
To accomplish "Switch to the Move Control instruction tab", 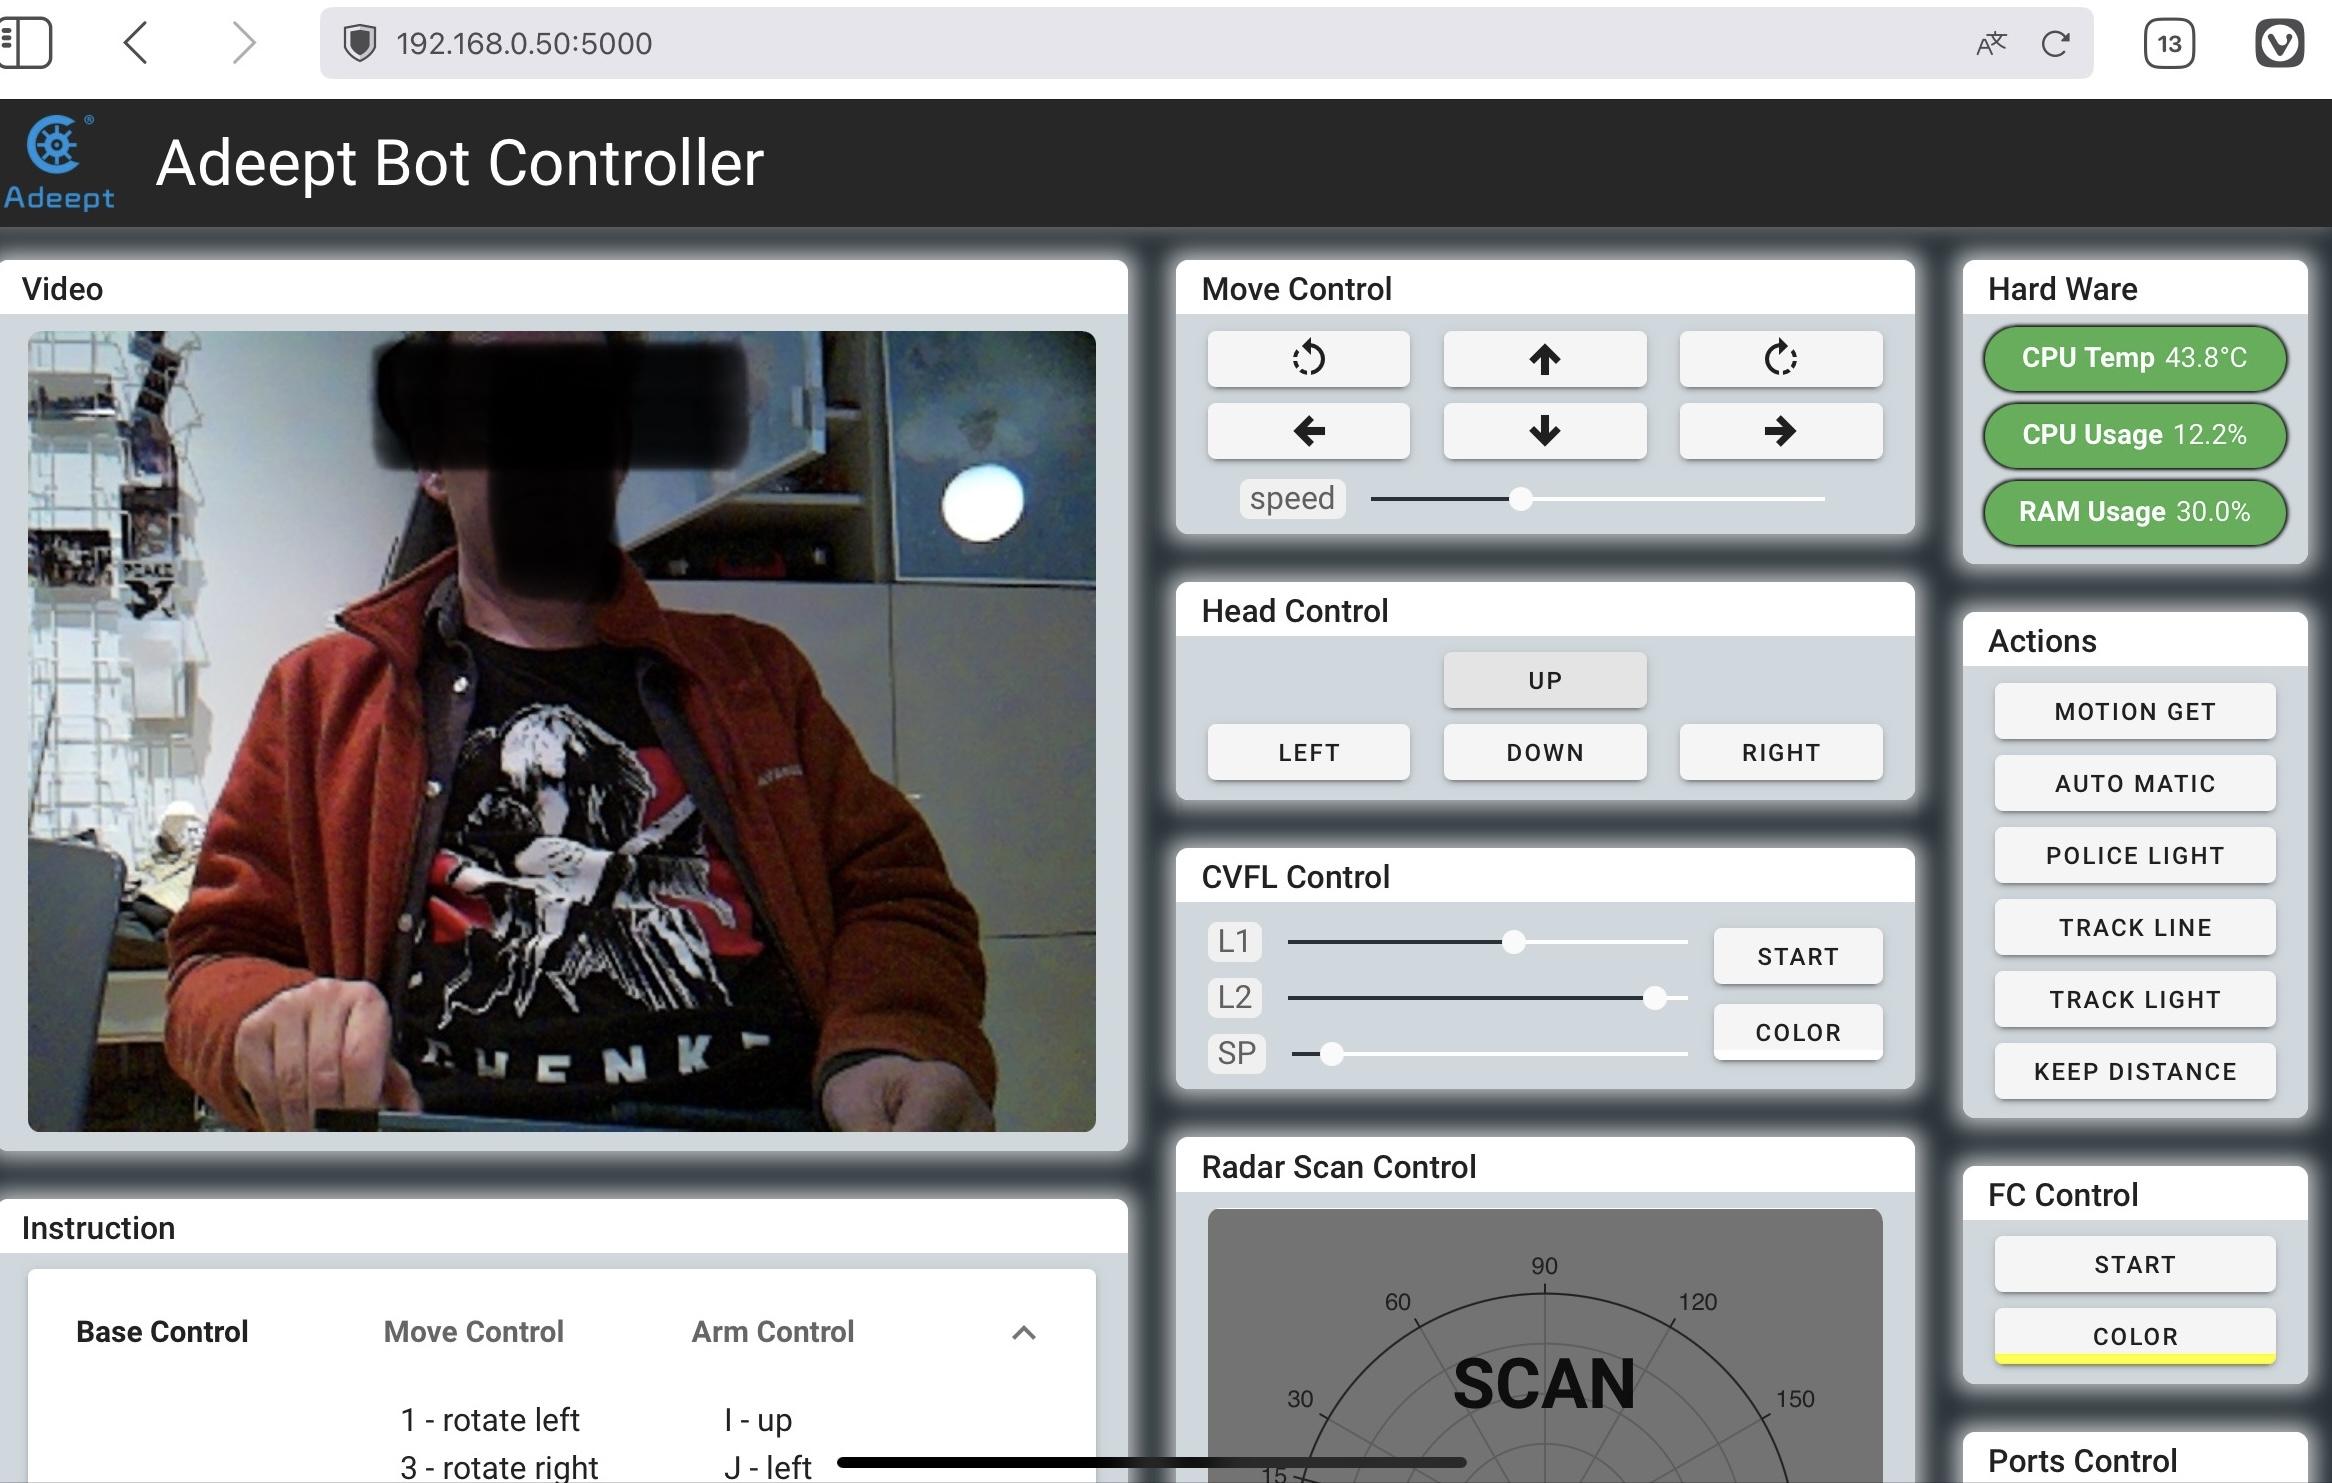I will 473,1332.
